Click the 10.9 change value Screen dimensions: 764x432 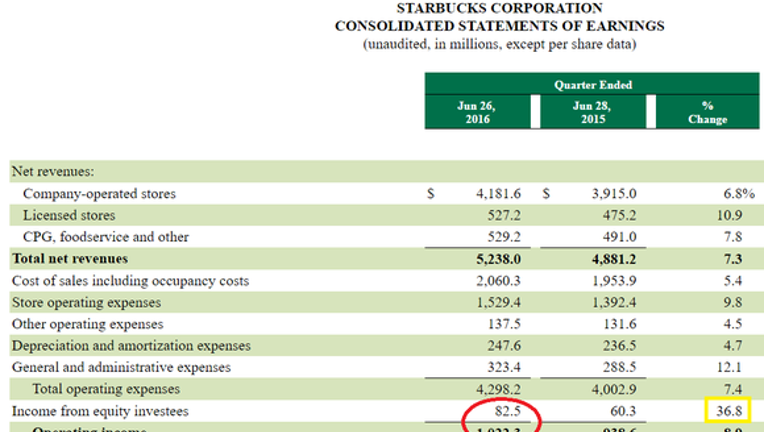click(729, 215)
